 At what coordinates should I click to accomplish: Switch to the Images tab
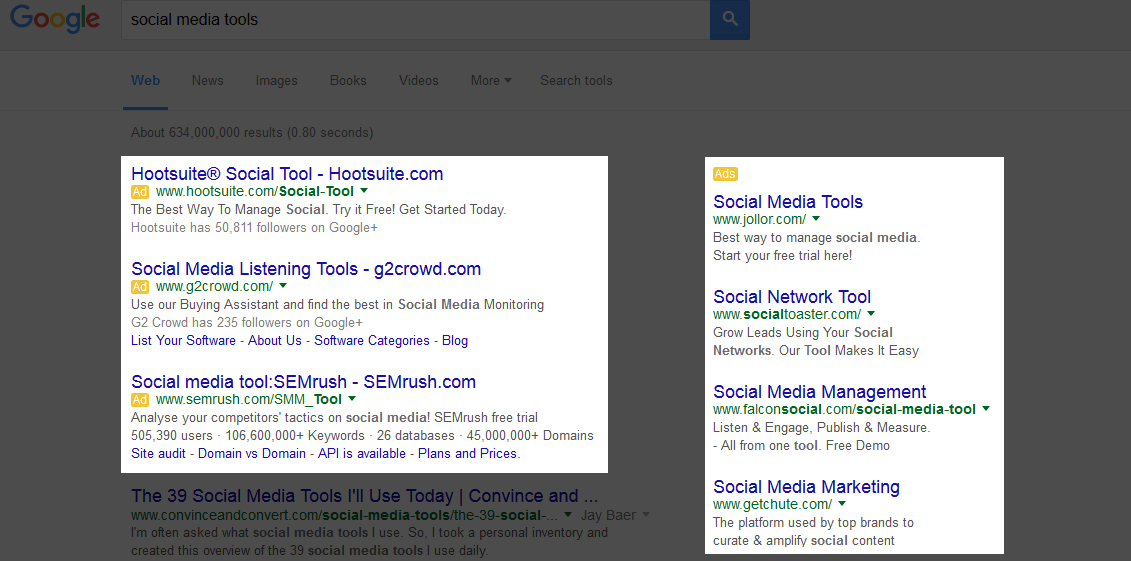276,81
